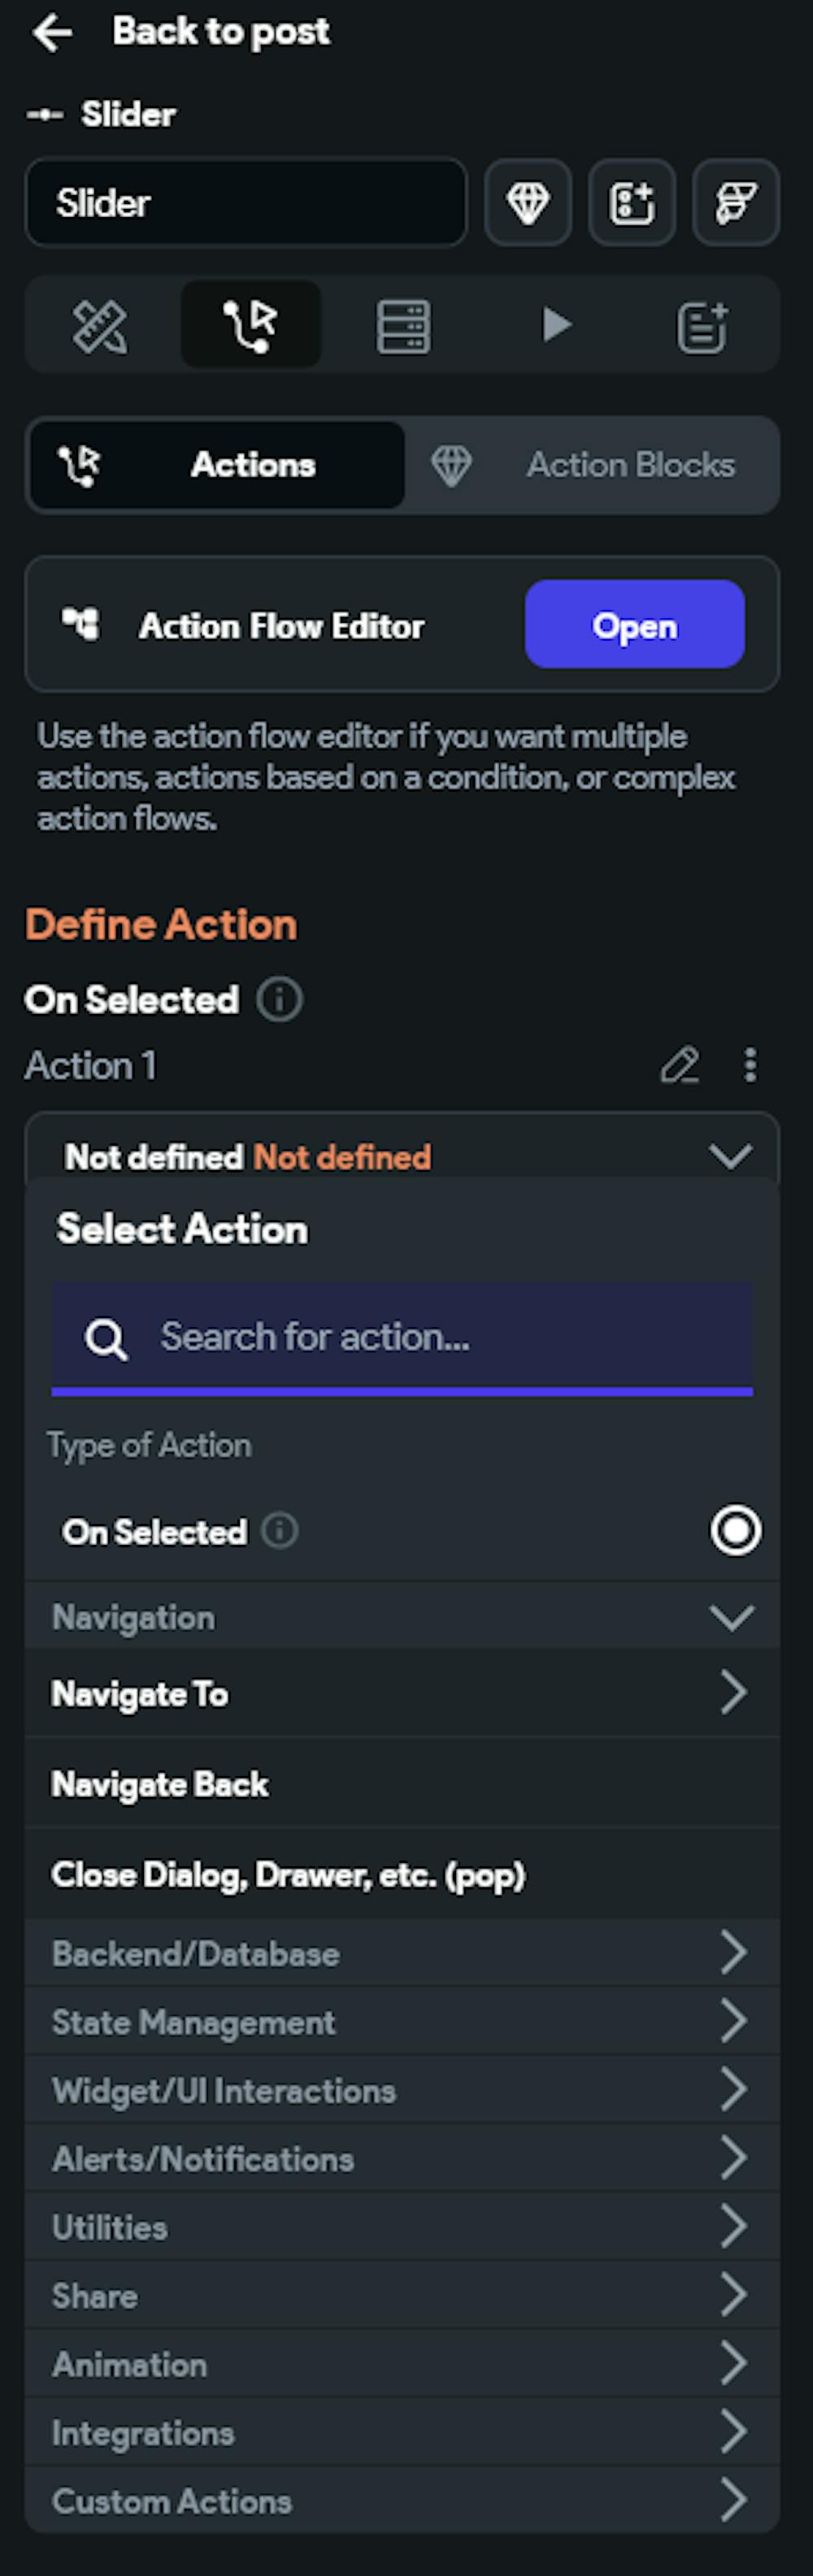Open the ruler-and-pencil properties tab

click(100, 326)
